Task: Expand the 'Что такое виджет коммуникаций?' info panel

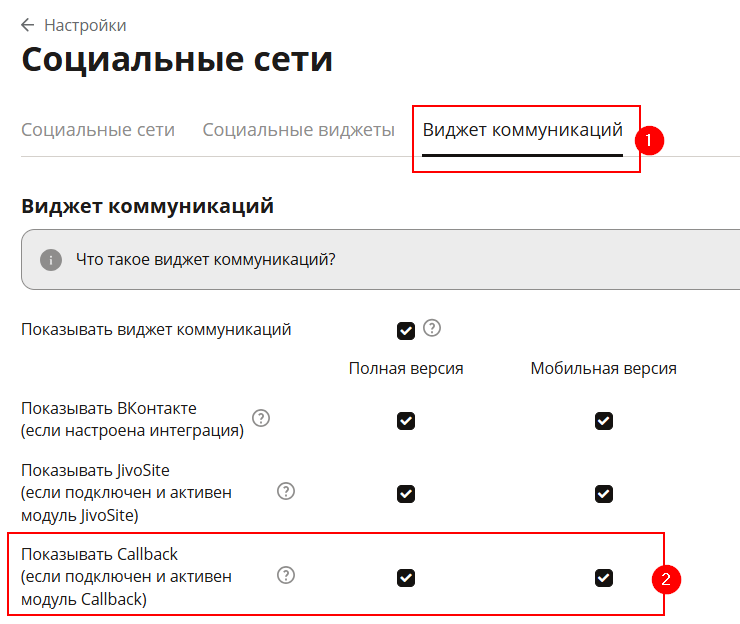Action: pos(380,260)
